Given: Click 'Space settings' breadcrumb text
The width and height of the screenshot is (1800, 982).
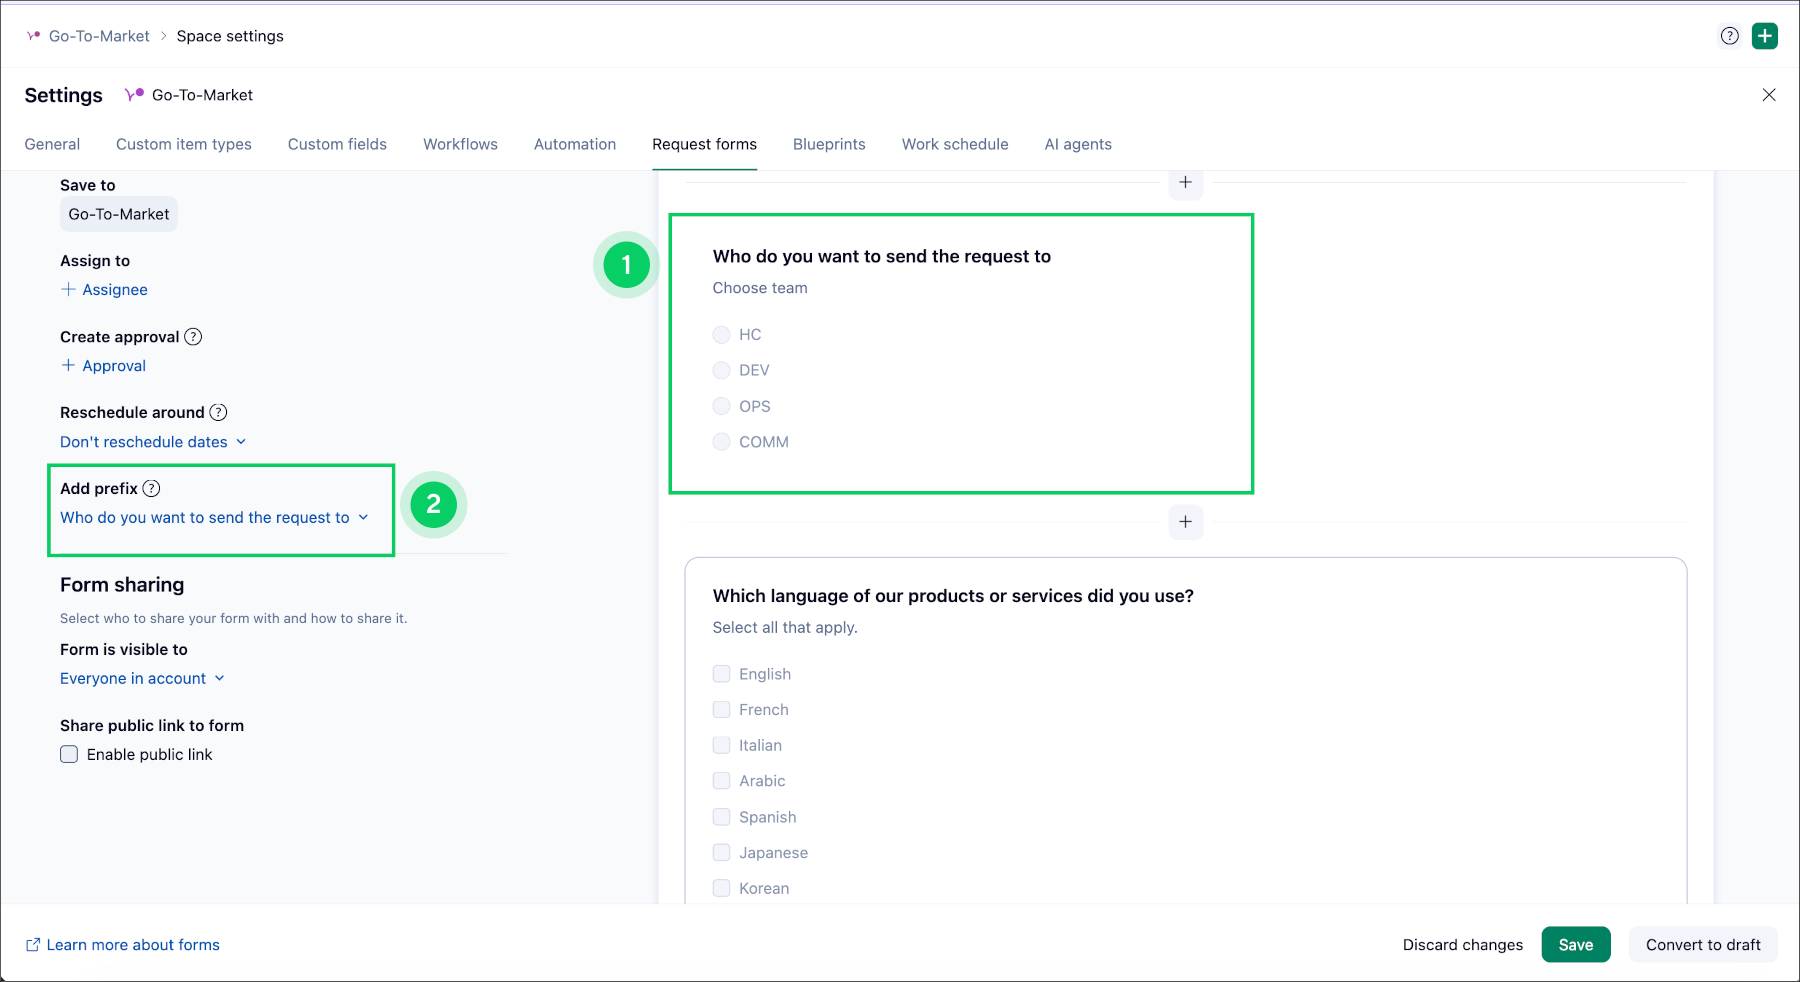Looking at the screenshot, I should [x=230, y=36].
